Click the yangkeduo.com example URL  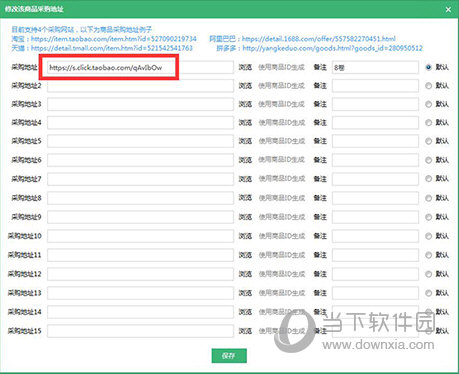(333, 48)
